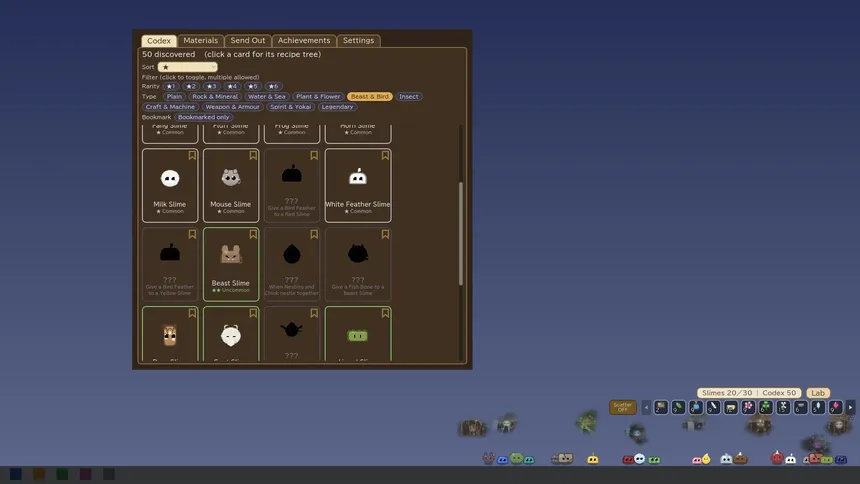Click the green square taskbar icon
This screenshot has height=484, width=860.
63,474
